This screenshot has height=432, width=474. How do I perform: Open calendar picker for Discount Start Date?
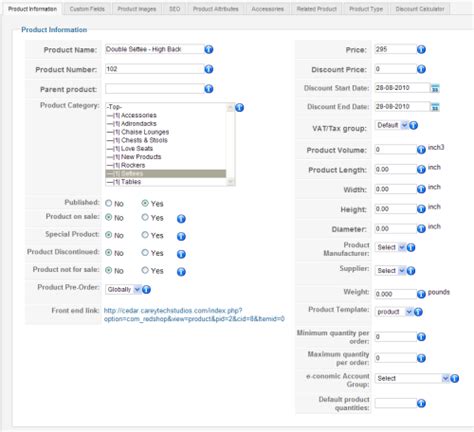[x=435, y=88]
